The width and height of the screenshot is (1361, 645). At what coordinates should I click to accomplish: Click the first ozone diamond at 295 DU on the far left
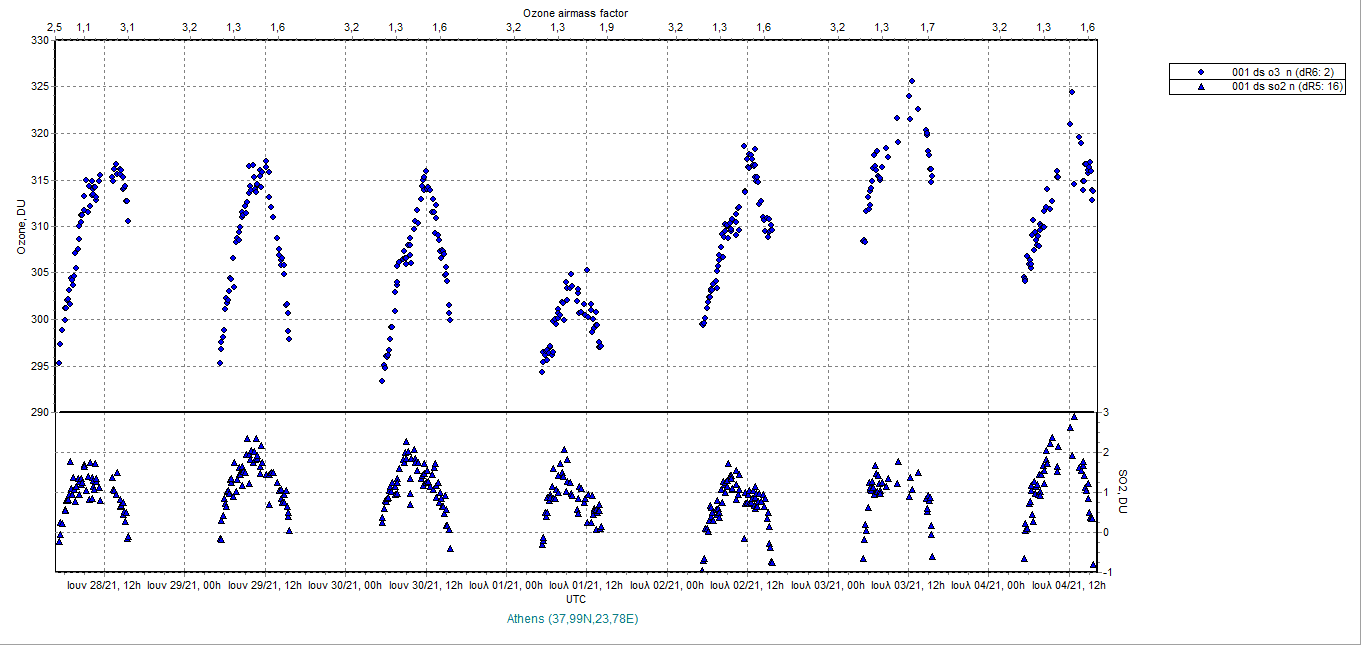pos(59,363)
